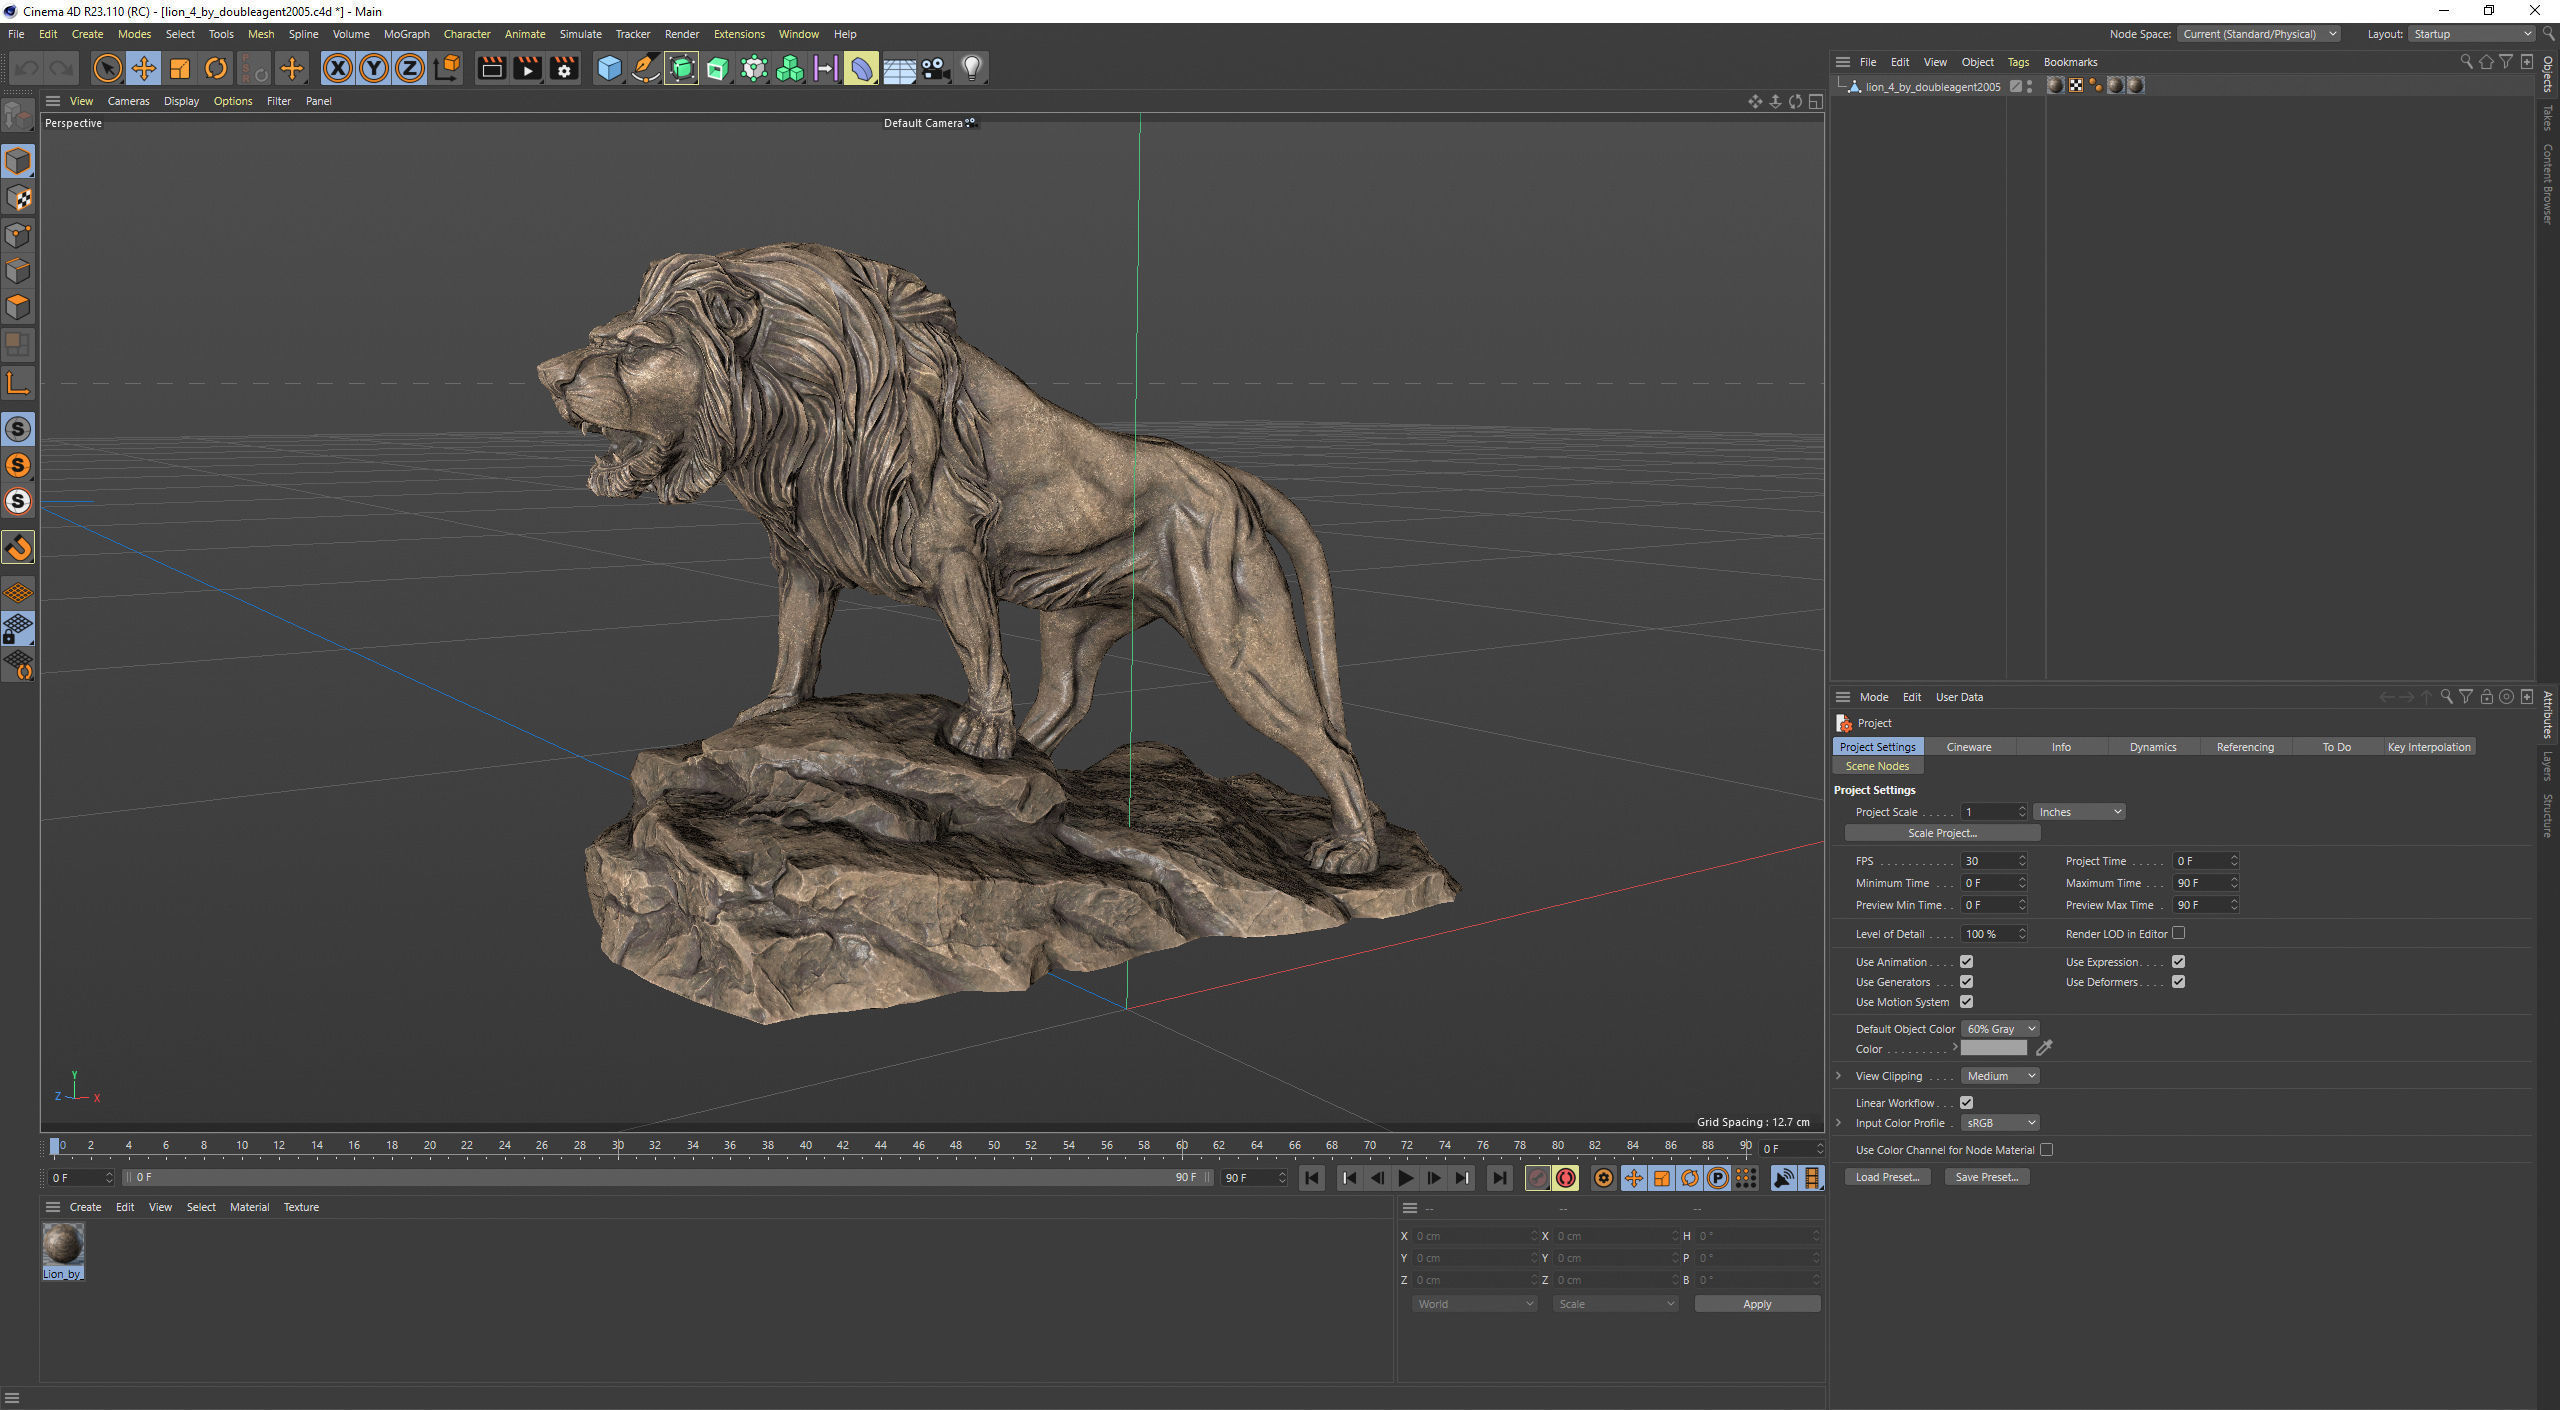The width and height of the screenshot is (2560, 1410).
Task: Open the viewport Cameras menu
Action: click(128, 101)
